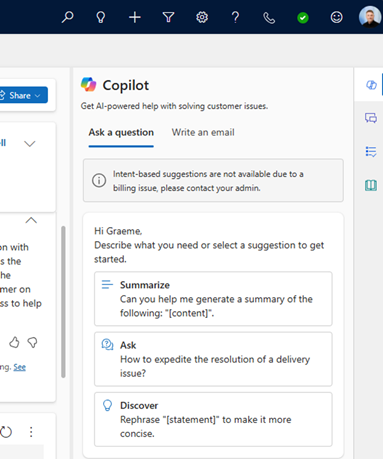Switch to the Write an email tab
The width and height of the screenshot is (383, 459).
203,132
